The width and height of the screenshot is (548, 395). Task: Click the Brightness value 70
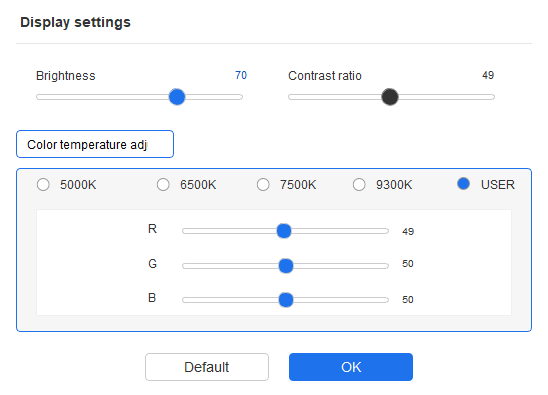tap(241, 75)
